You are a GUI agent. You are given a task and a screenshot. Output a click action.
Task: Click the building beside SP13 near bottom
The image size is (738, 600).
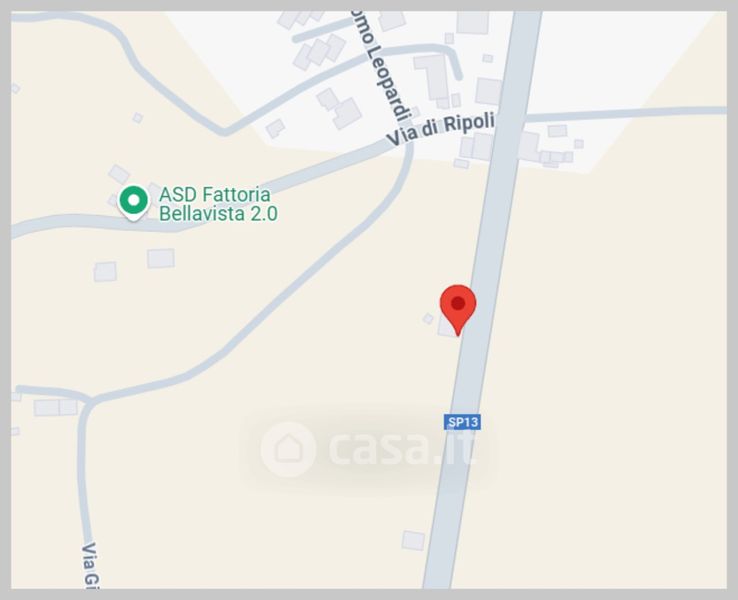(413, 540)
